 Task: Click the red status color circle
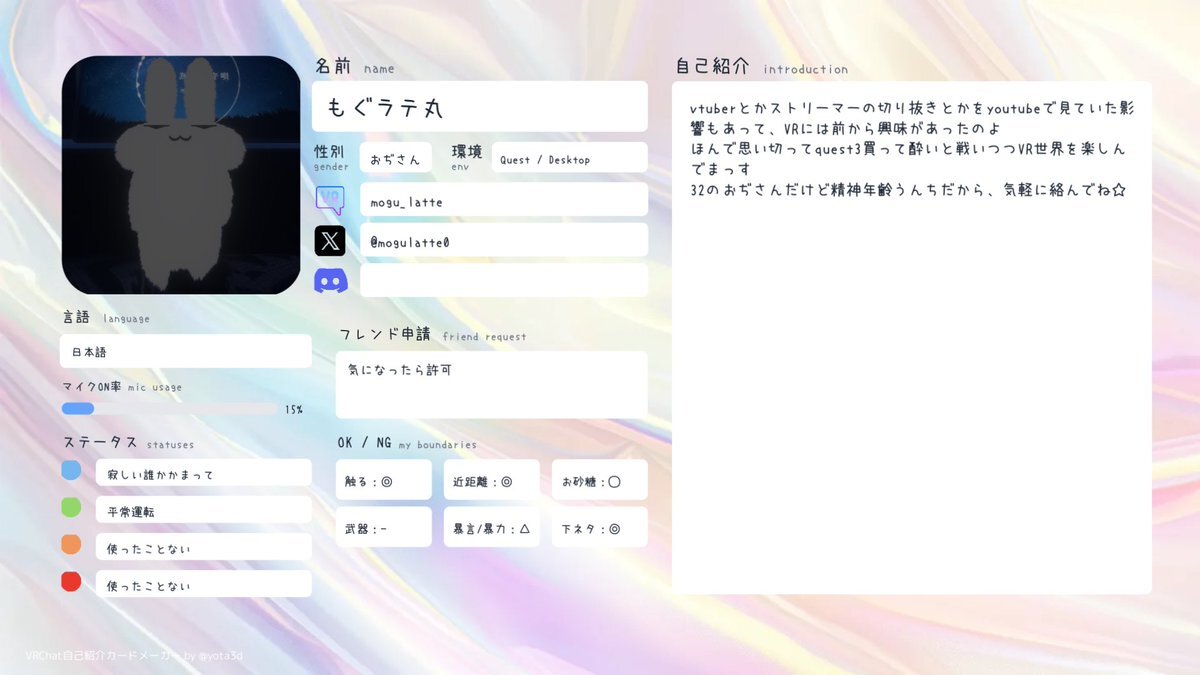pyautogui.click(x=71, y=581)
